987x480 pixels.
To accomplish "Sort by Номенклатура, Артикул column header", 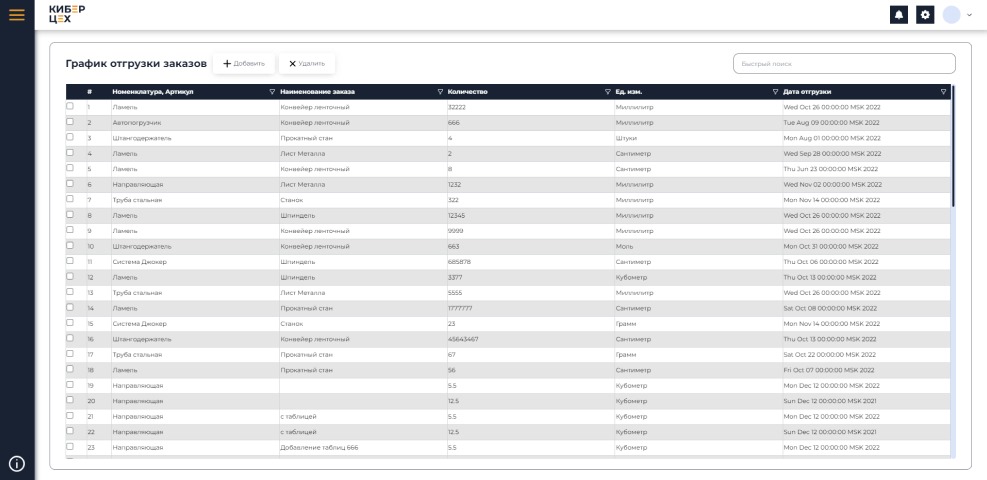I will coord(153,92).
